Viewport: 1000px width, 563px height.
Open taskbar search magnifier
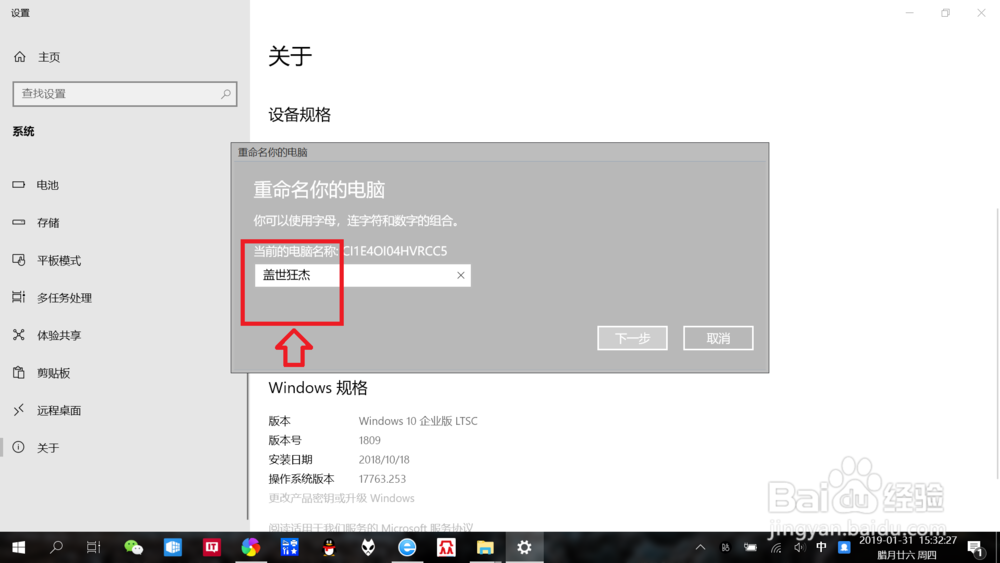56,547
